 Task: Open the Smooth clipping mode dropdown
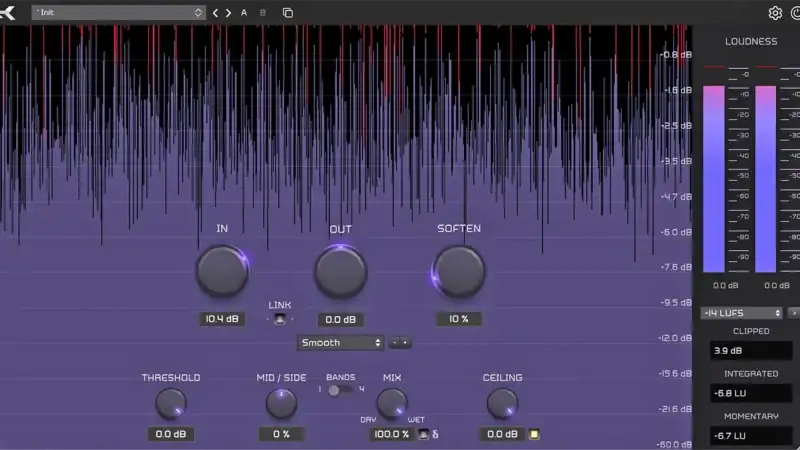(340, 343)
